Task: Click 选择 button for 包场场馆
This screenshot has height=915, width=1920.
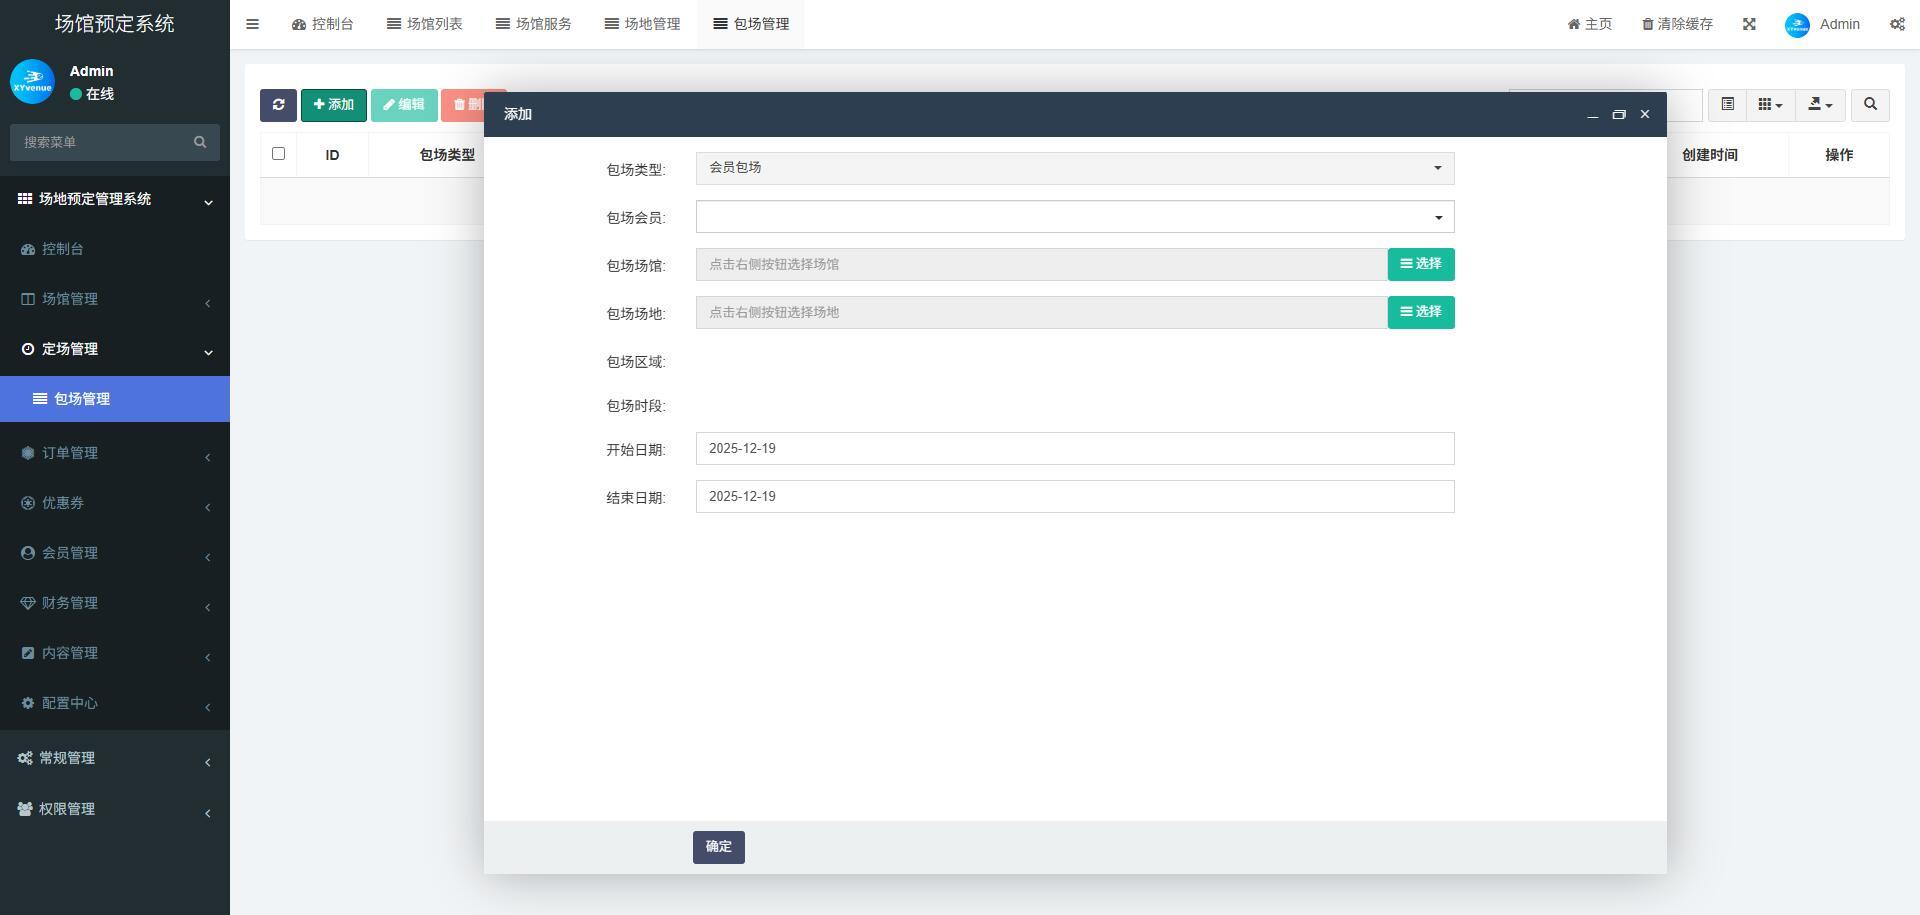Action: point(1420,265)
